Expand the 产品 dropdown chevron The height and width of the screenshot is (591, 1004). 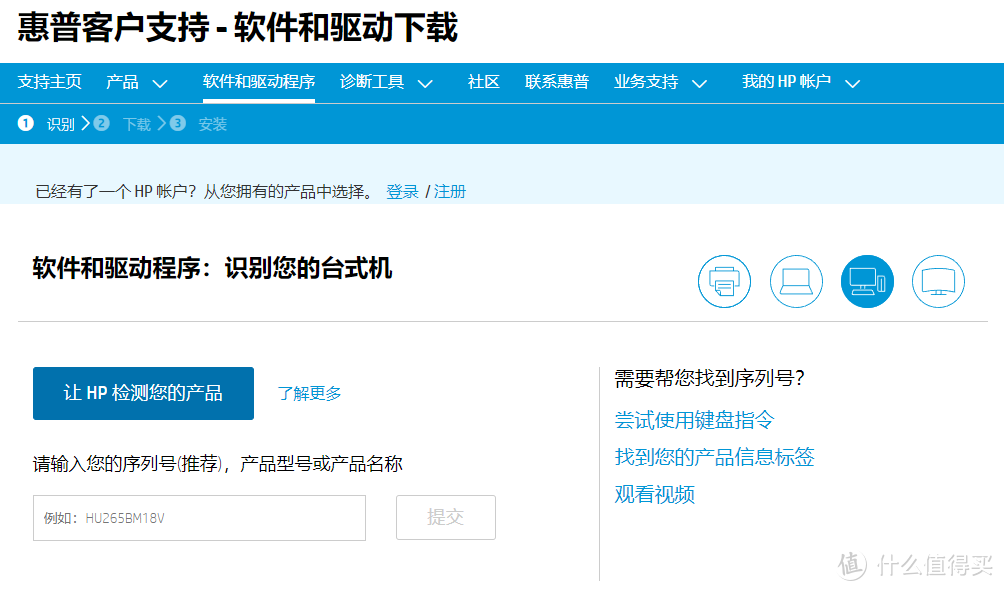(160, 83)
